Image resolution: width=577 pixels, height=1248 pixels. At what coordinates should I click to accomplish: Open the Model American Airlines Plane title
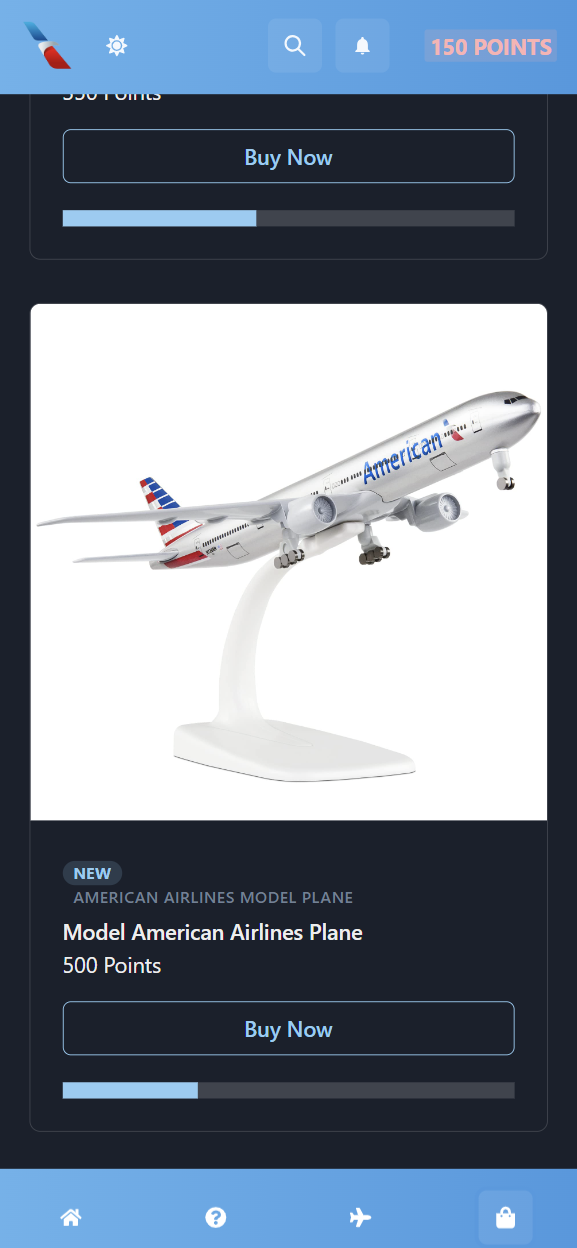pyautogui.click(x=213, y=932)
